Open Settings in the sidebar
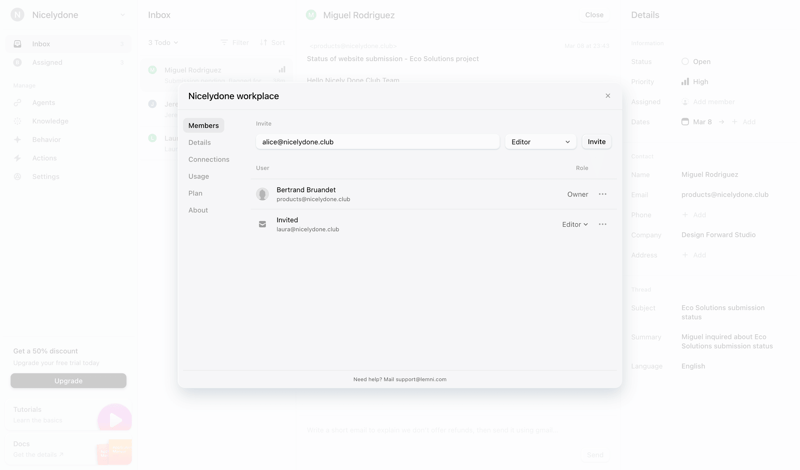The width and height of the screenshot is (800, 470). pyautogui.click(x=68, y=176)
